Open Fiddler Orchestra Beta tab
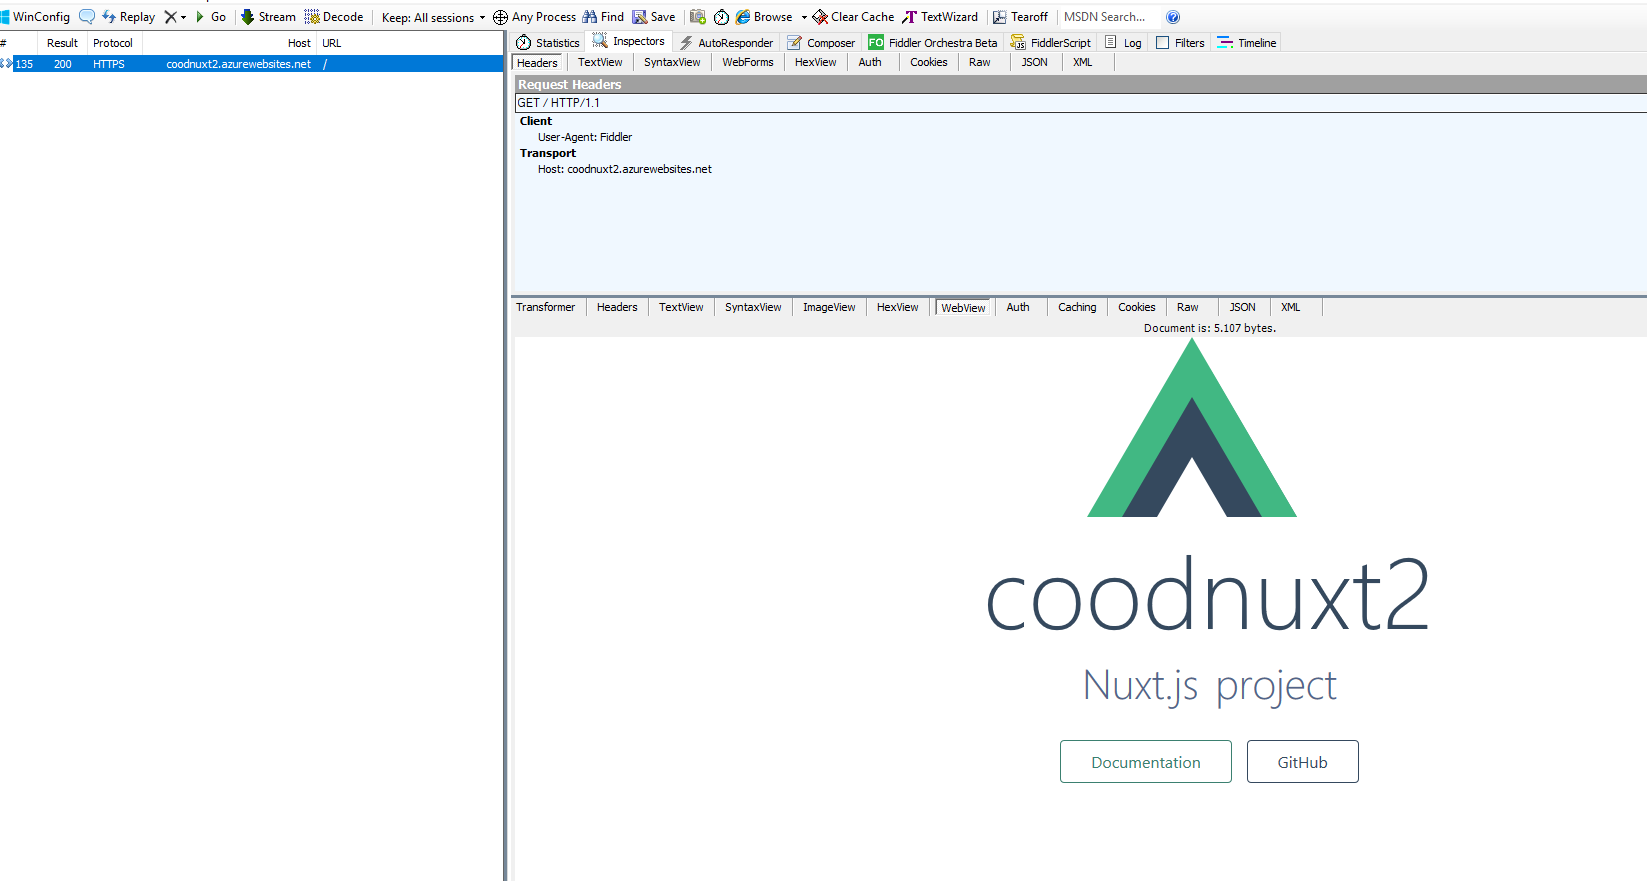 point(933,43)
